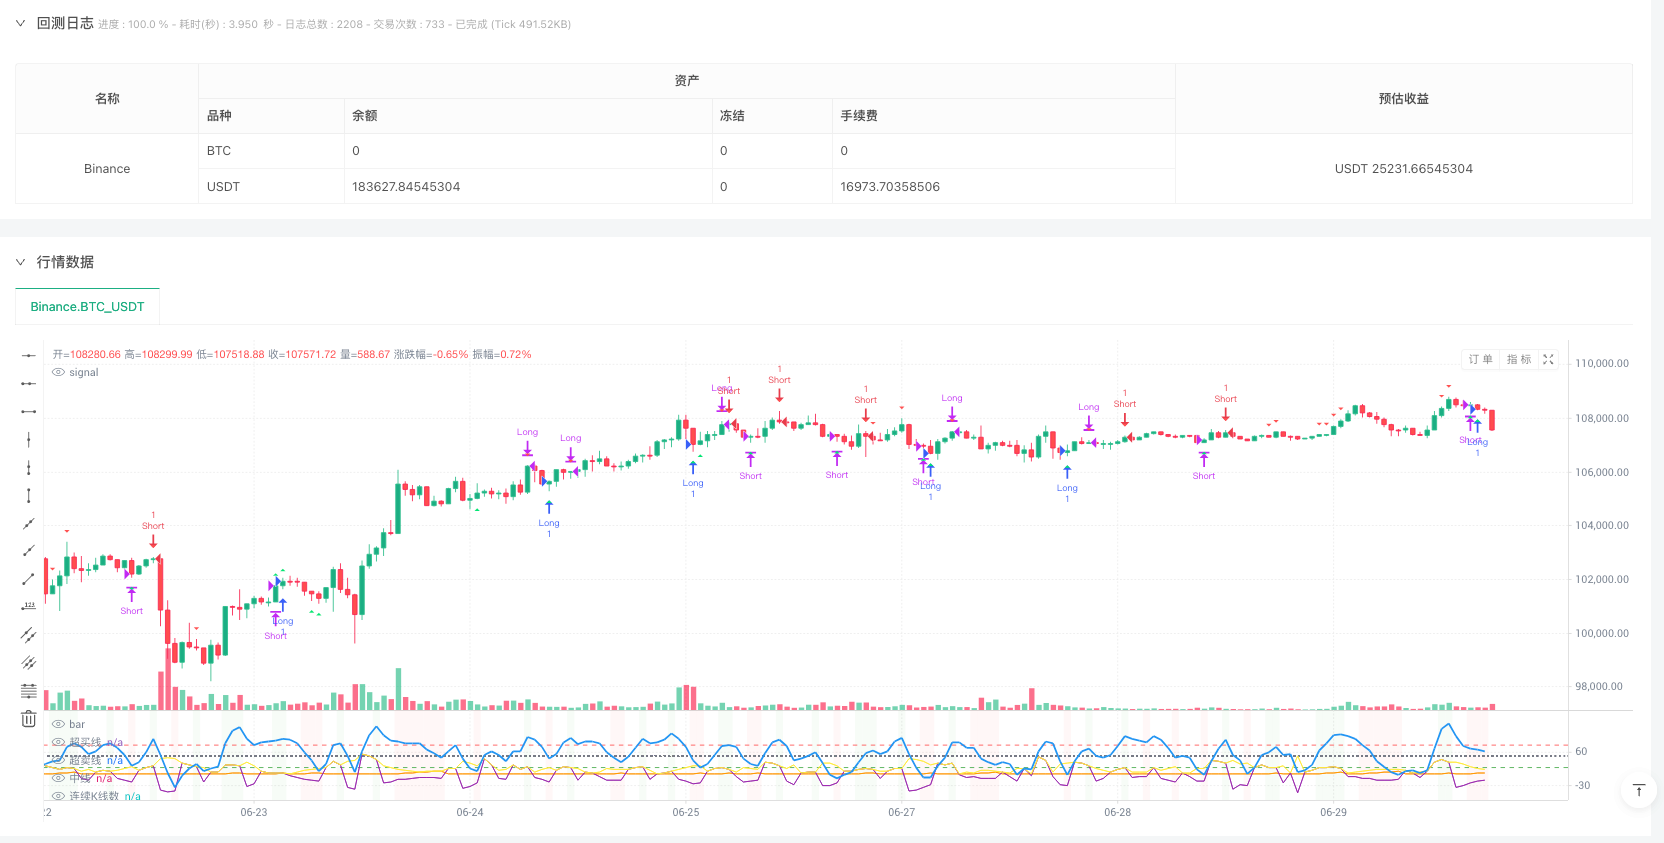Click the trash icon to delete drawings

coord(29,719)
